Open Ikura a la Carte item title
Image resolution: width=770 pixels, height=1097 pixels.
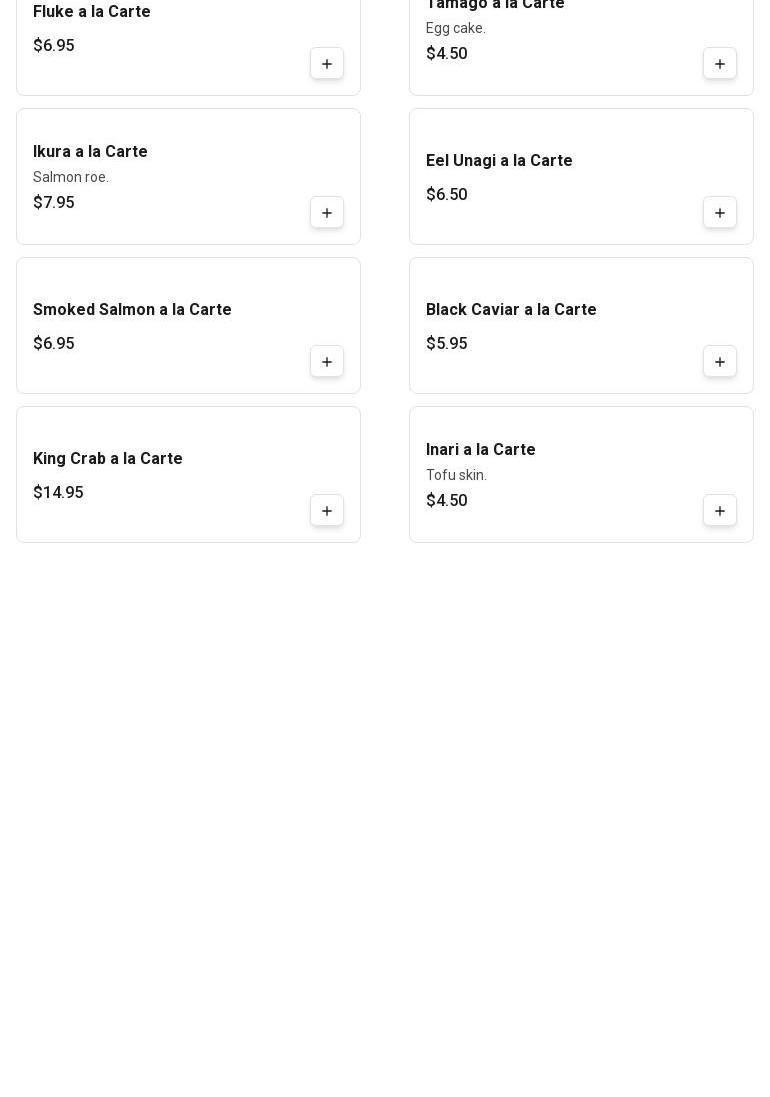[90, 152]
